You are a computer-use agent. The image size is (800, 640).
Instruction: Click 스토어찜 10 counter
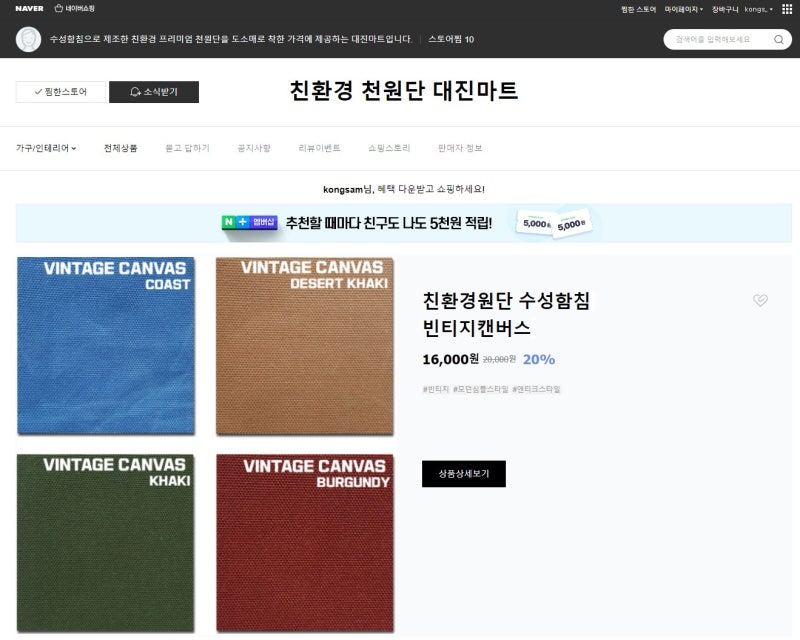tap(451, 39)
